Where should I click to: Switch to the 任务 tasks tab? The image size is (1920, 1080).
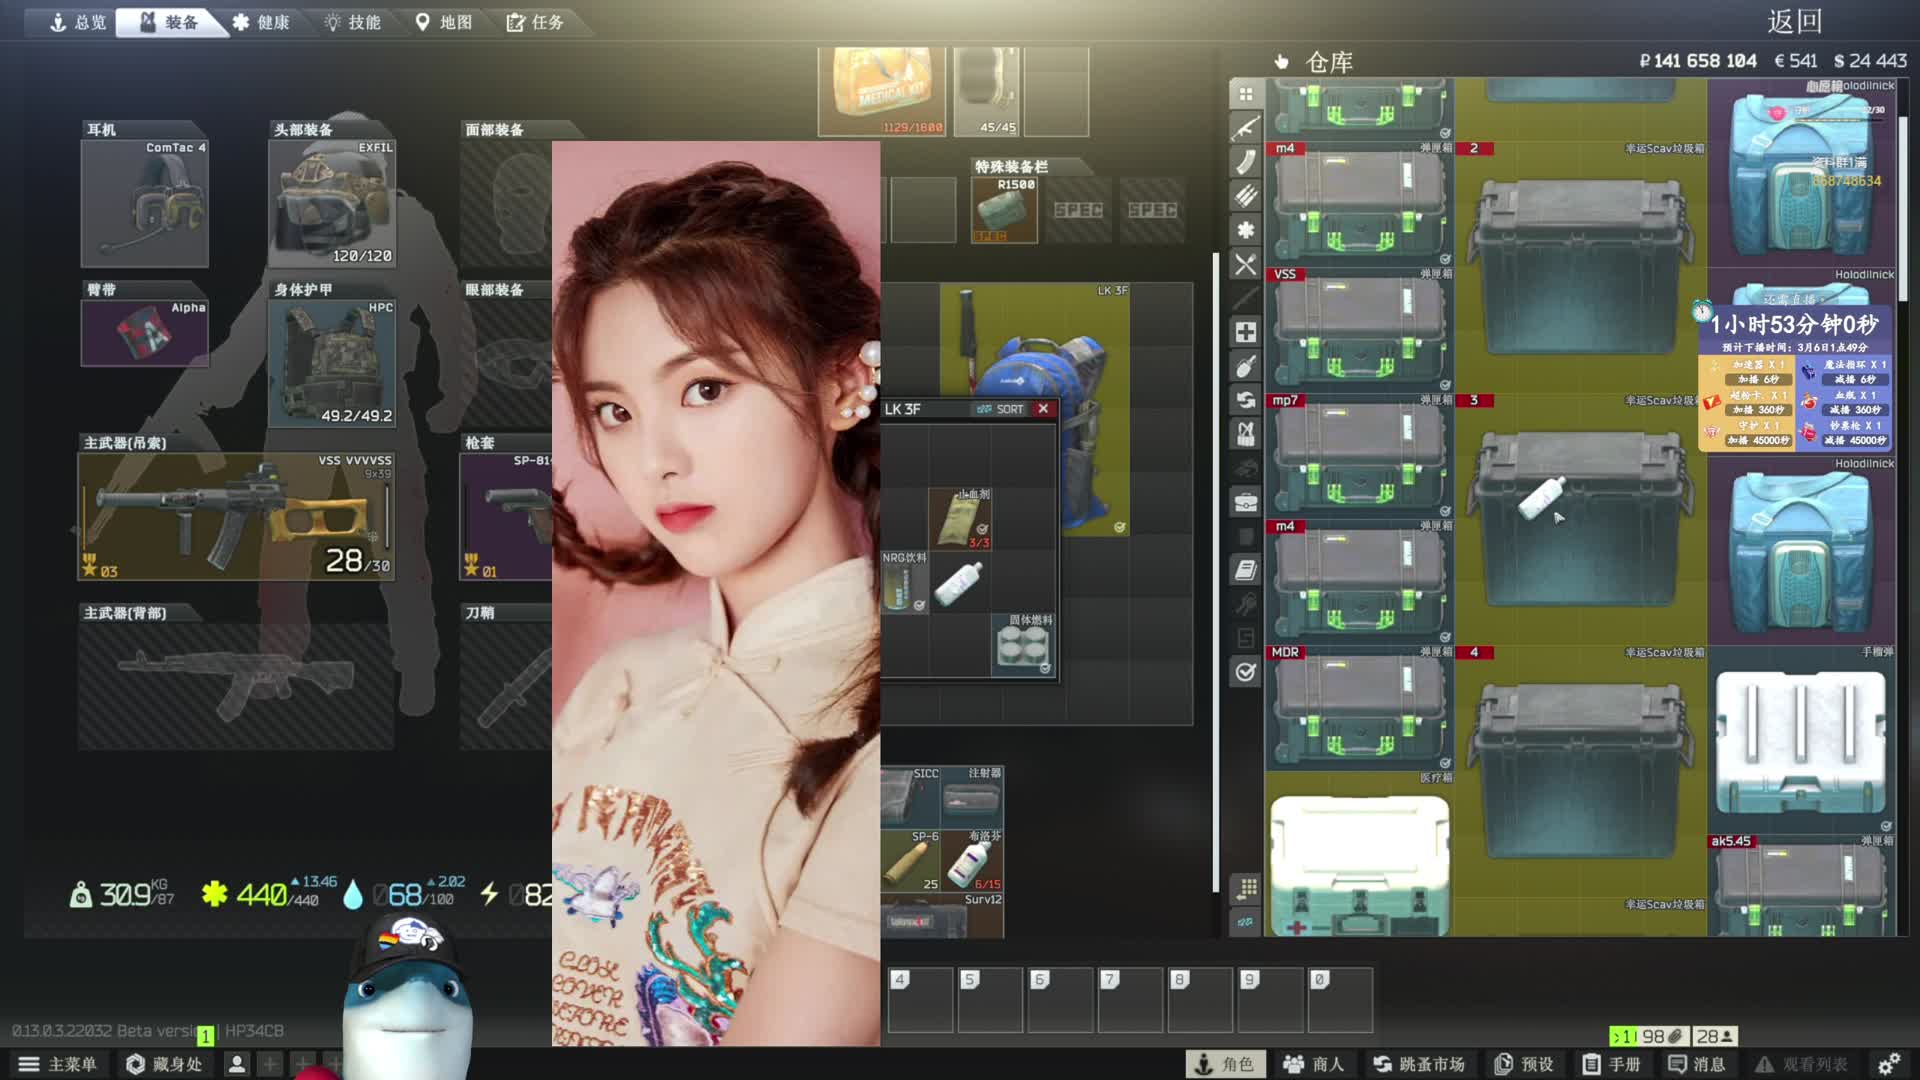coord(535,22)
